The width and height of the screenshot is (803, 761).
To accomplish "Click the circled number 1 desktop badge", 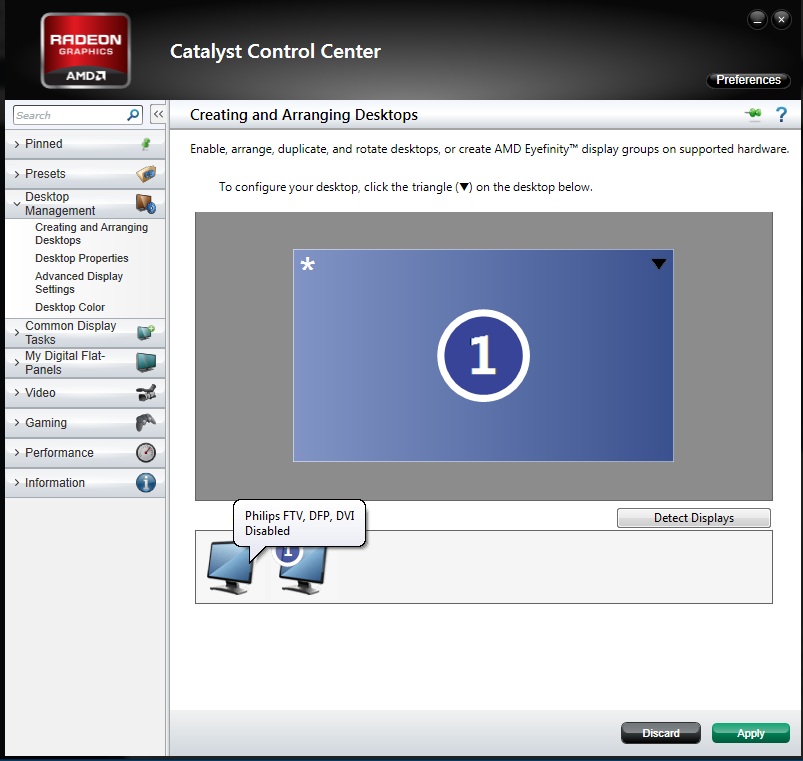I will (483, 355).
